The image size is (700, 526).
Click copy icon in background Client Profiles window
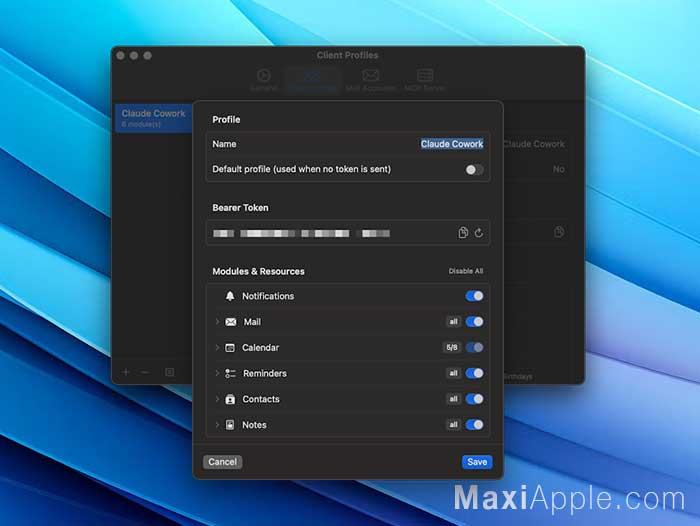coord(559,232)
